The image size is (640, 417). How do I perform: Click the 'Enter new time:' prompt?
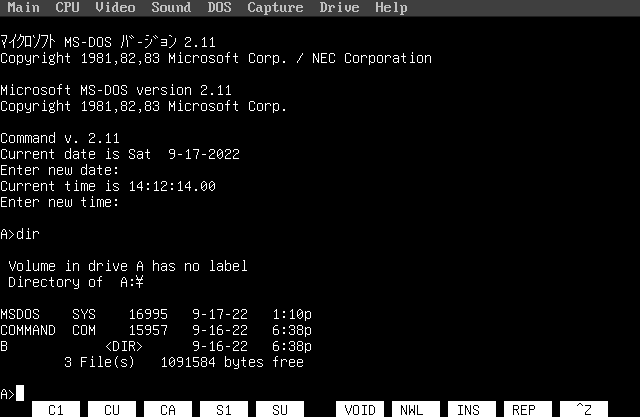(x=60, y=202)
